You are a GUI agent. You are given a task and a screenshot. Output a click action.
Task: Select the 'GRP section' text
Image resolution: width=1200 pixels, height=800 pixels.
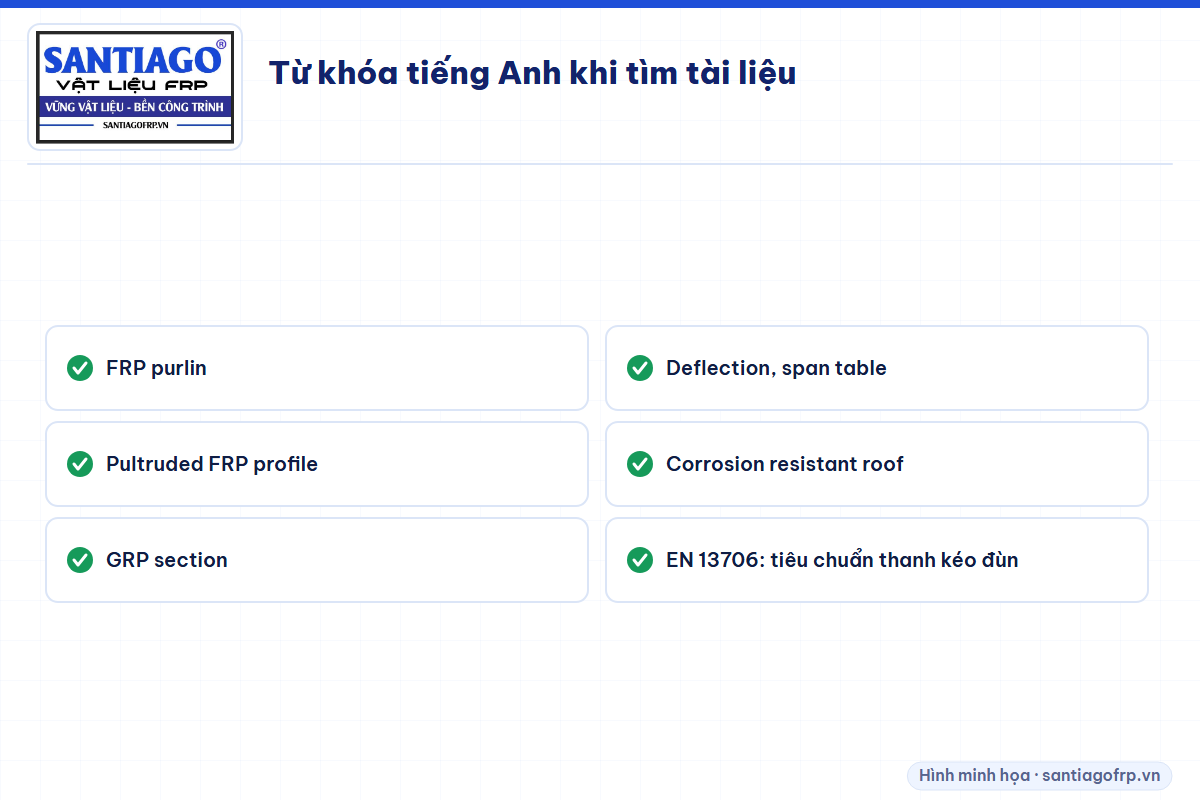pos(167,560)
